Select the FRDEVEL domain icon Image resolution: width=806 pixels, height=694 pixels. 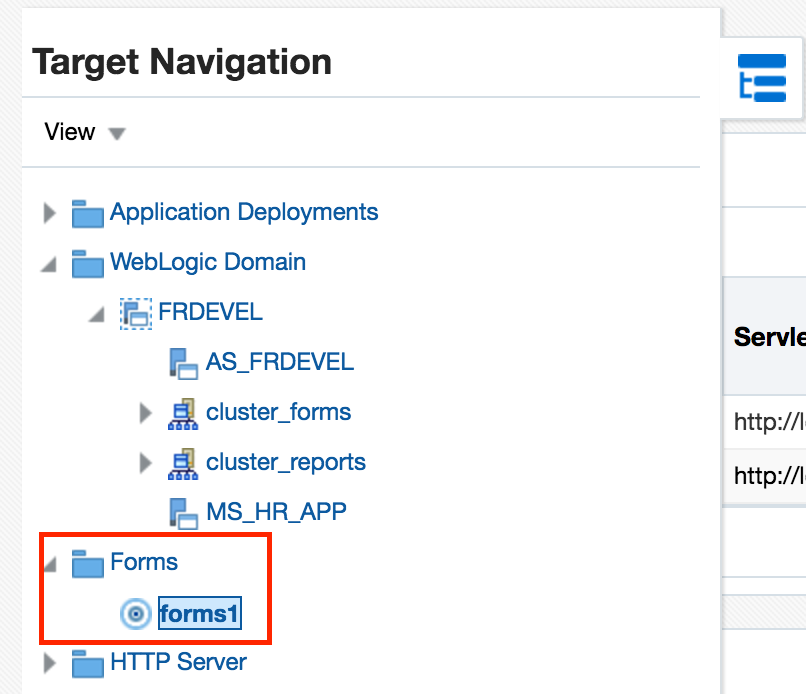click(136, 312)
